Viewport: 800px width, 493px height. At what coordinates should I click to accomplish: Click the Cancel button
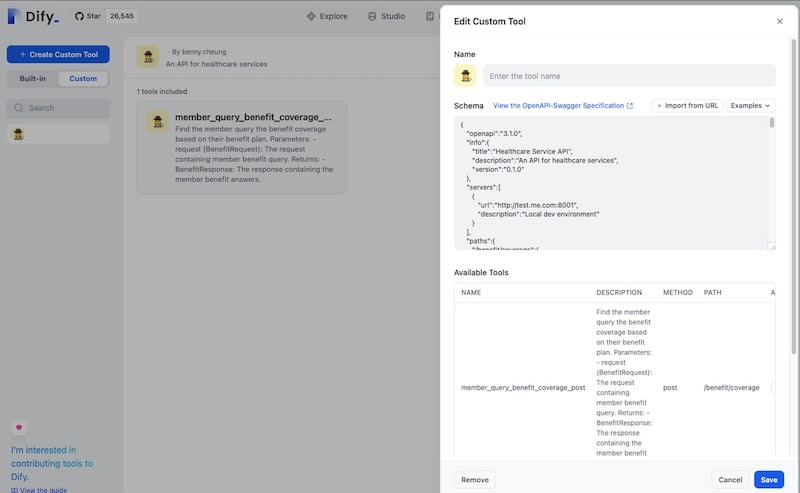730,480
